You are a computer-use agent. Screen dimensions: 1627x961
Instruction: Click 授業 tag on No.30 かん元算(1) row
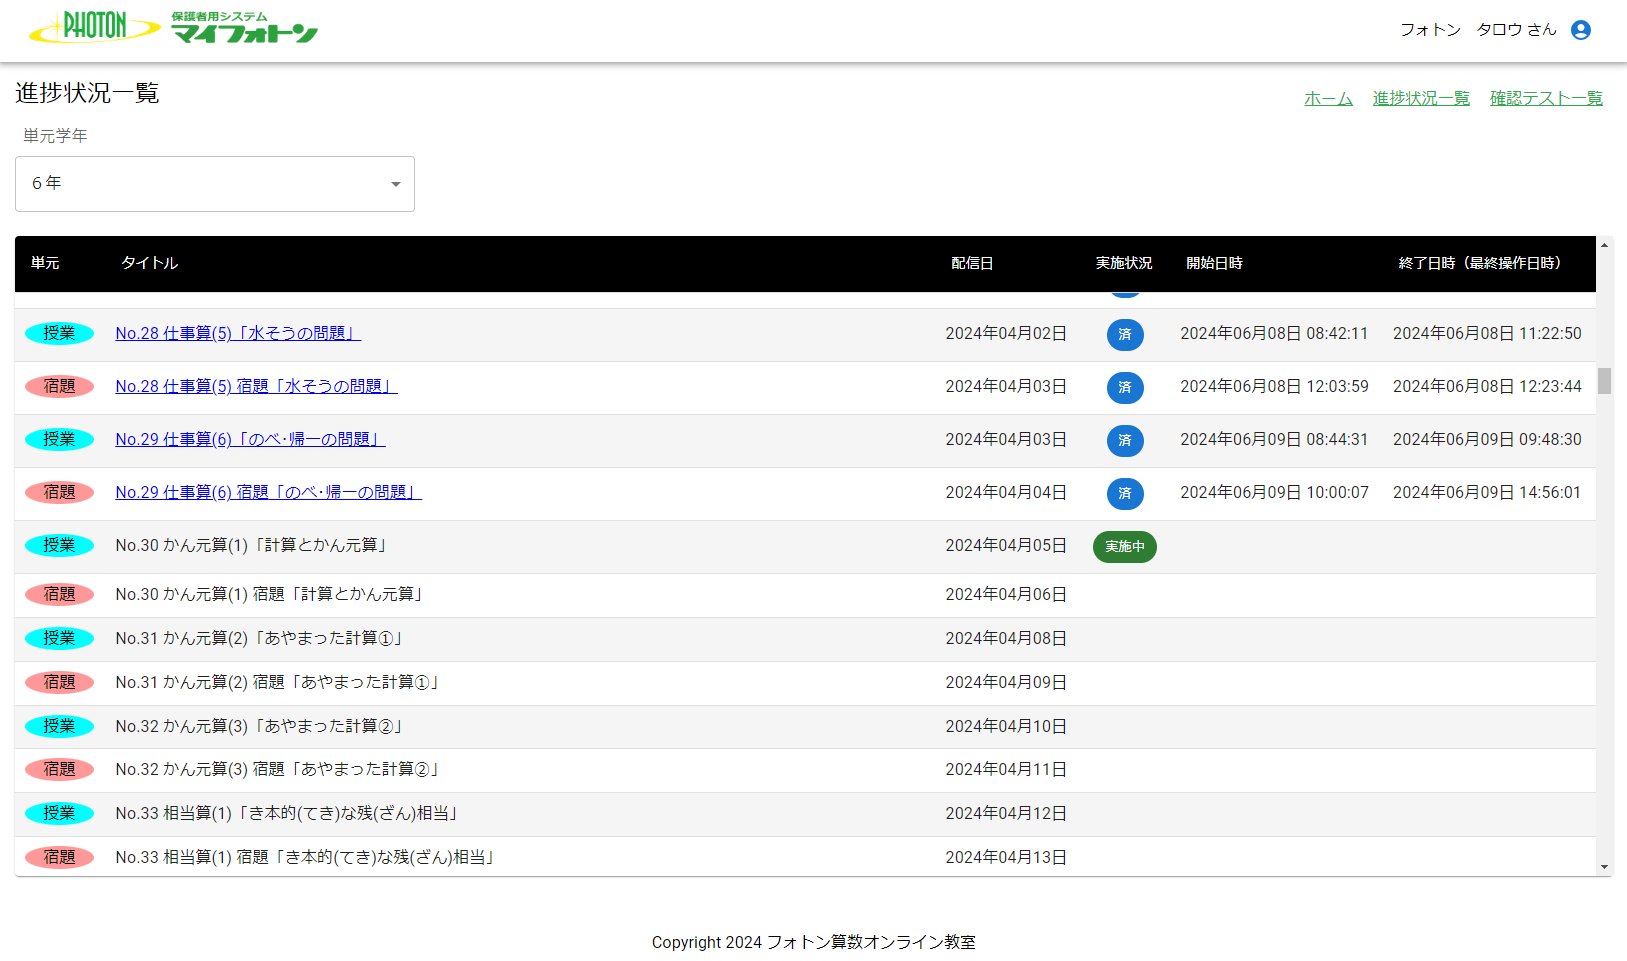pyautogui.click(x=59, y=545)
